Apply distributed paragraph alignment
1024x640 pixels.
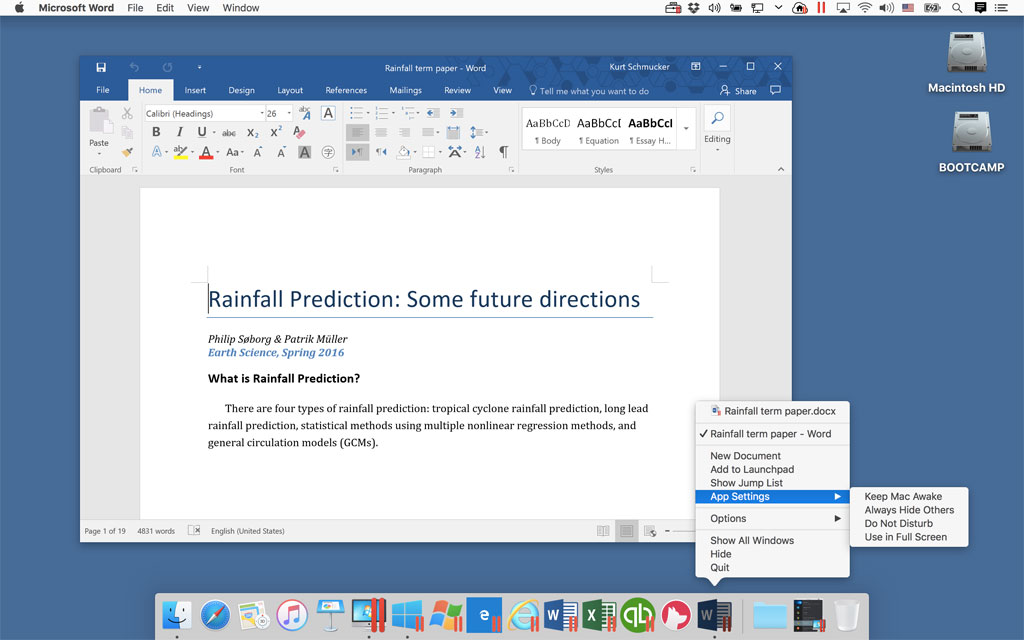pyautogui.click(x=453, y=133)
